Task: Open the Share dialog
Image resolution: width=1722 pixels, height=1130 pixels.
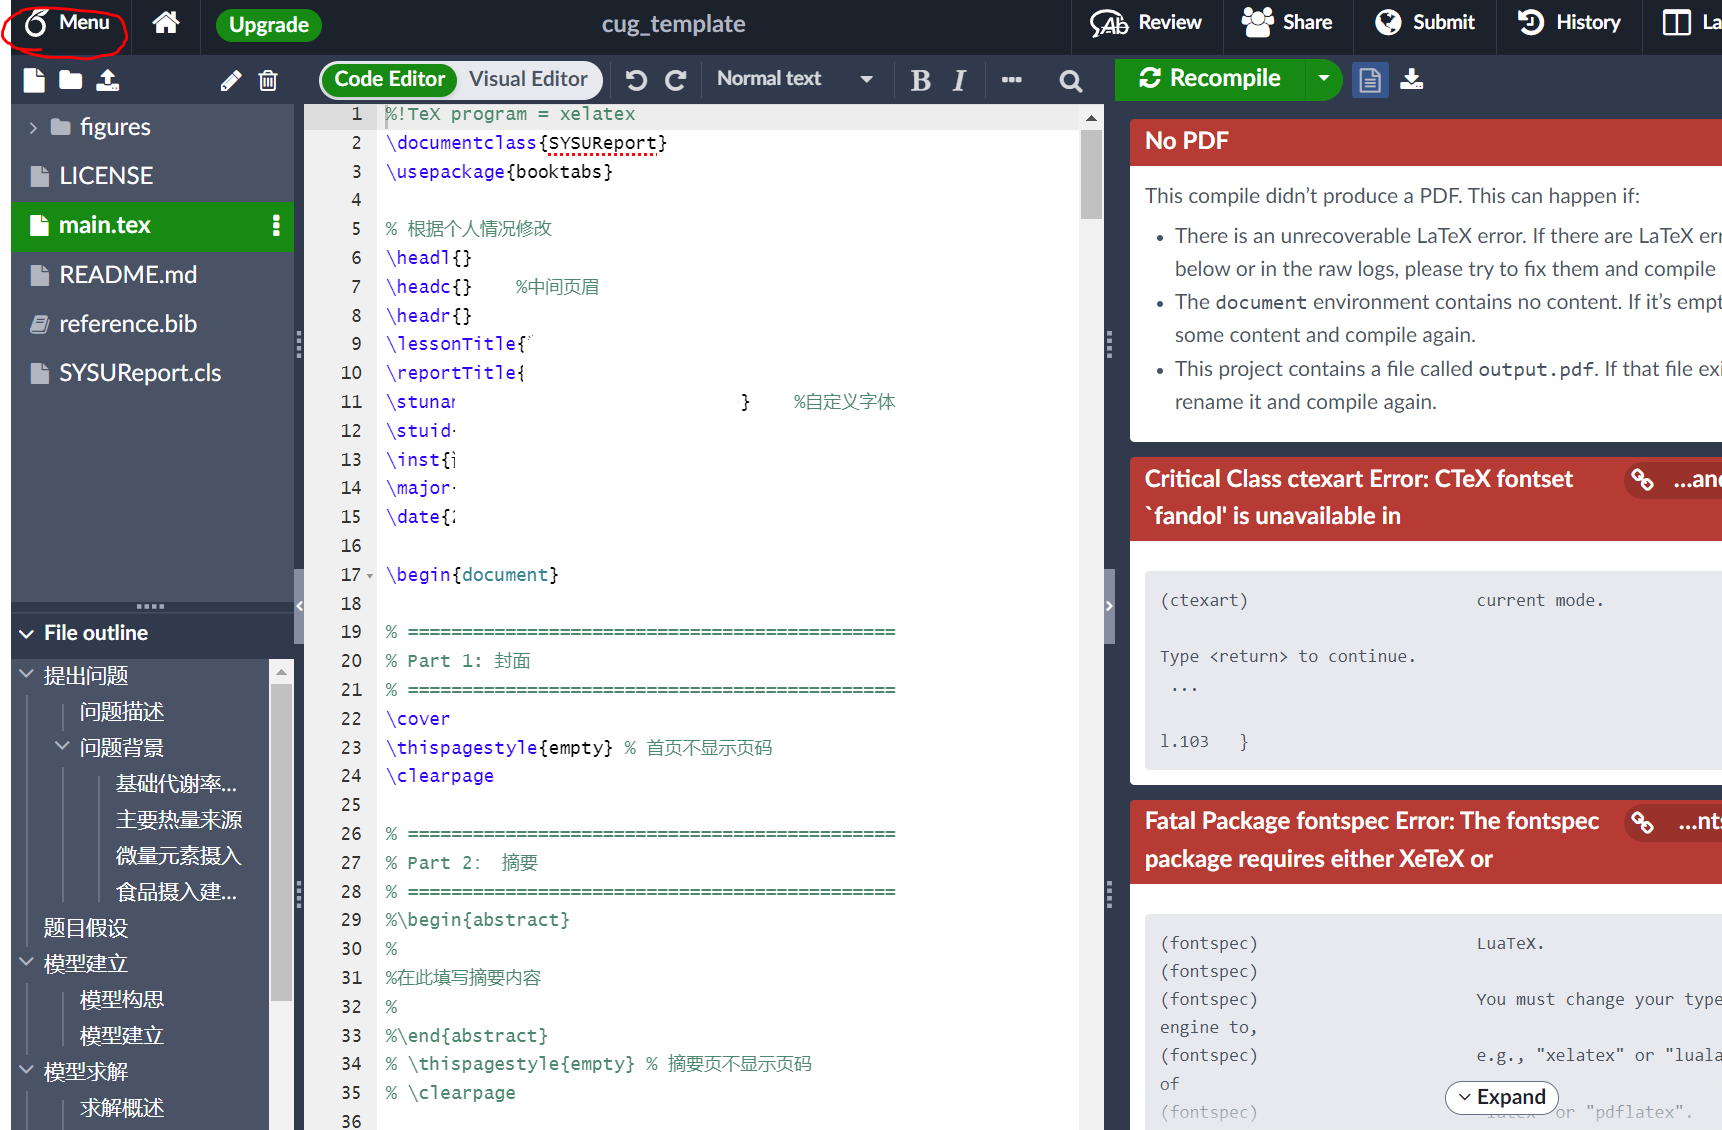Action: pyautogui.click(x=1287, y=23)
